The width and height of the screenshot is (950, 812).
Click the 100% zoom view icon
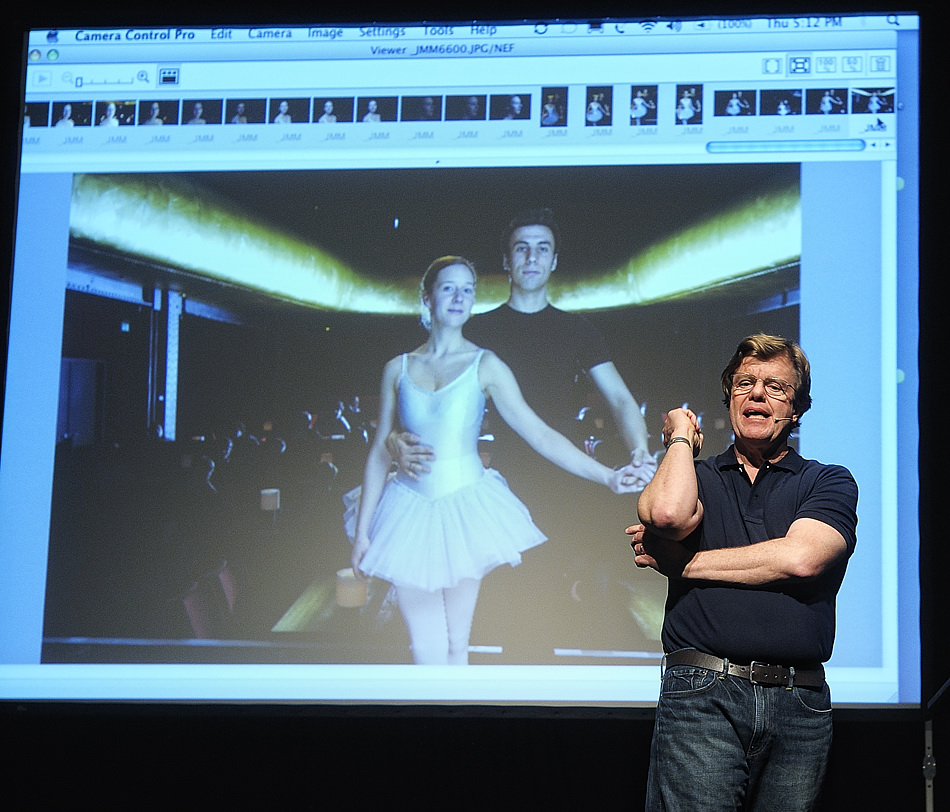click(826, 65)
